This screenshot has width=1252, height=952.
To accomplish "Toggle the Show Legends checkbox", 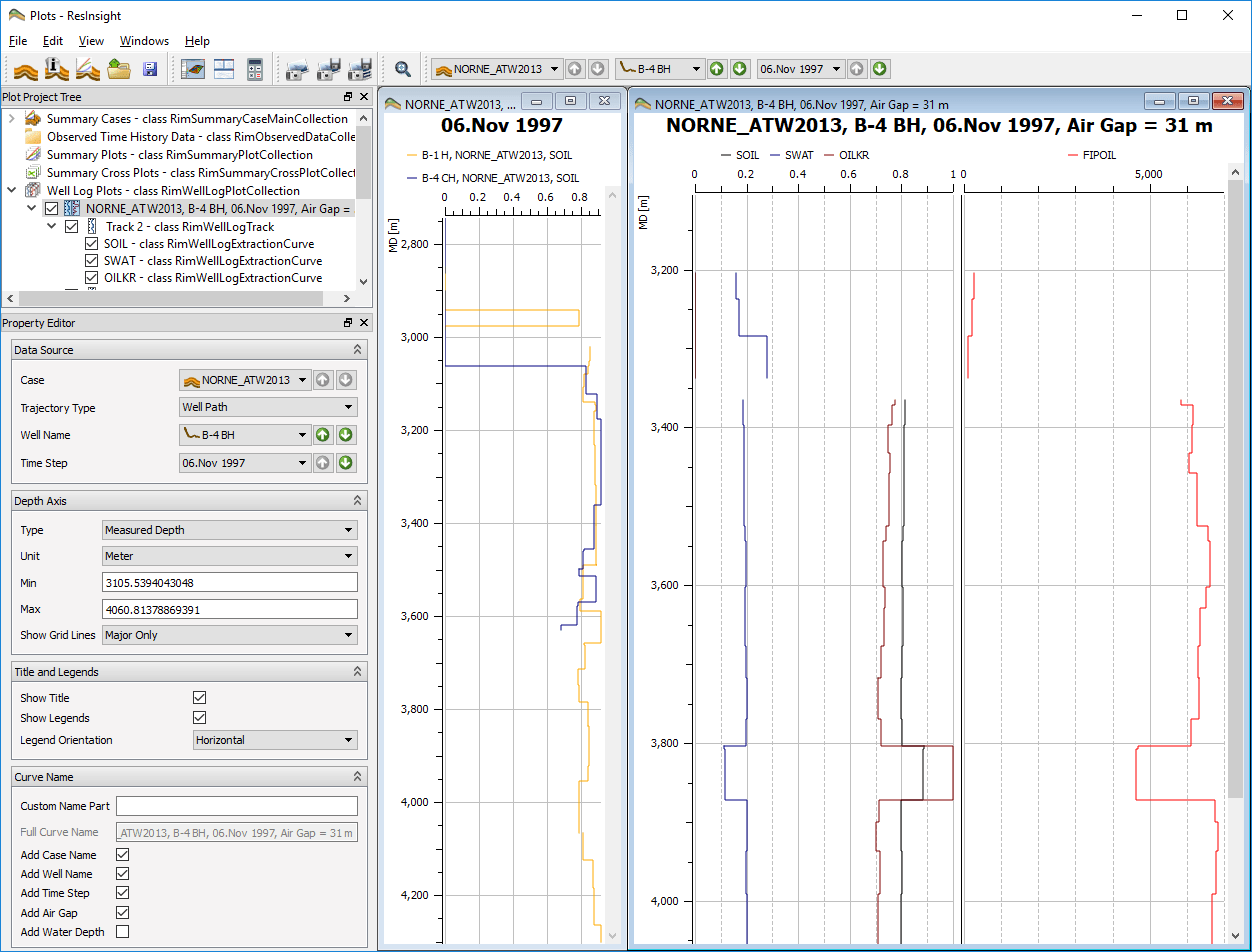I will pos(199,718).
